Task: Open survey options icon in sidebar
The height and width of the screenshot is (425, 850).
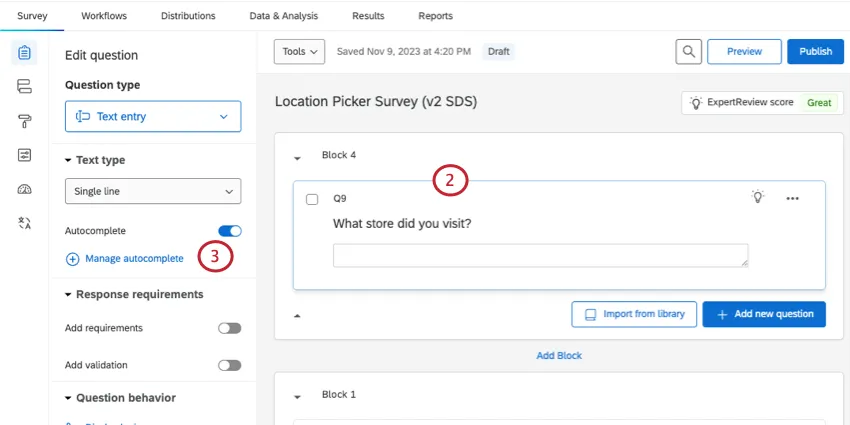Action: 24,155
